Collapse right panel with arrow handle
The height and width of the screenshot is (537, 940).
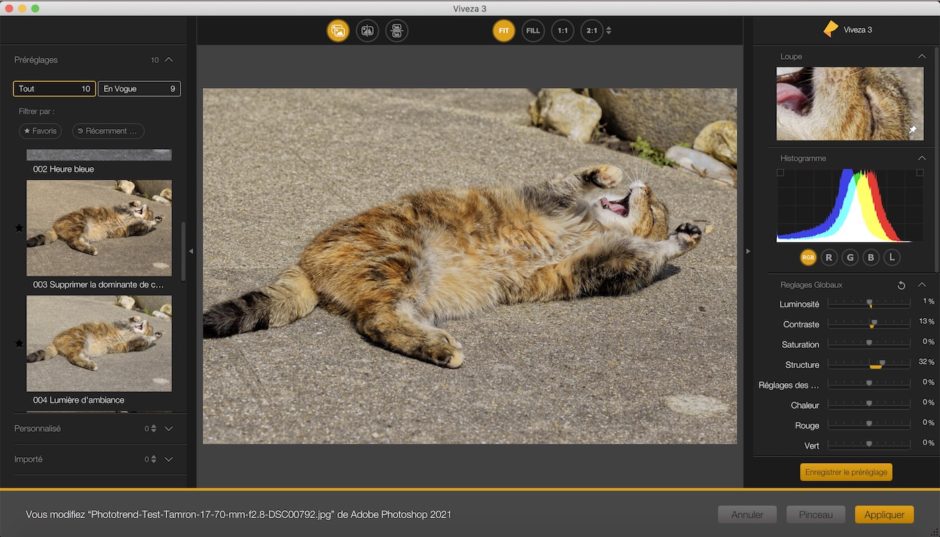[x=748, y=251]
